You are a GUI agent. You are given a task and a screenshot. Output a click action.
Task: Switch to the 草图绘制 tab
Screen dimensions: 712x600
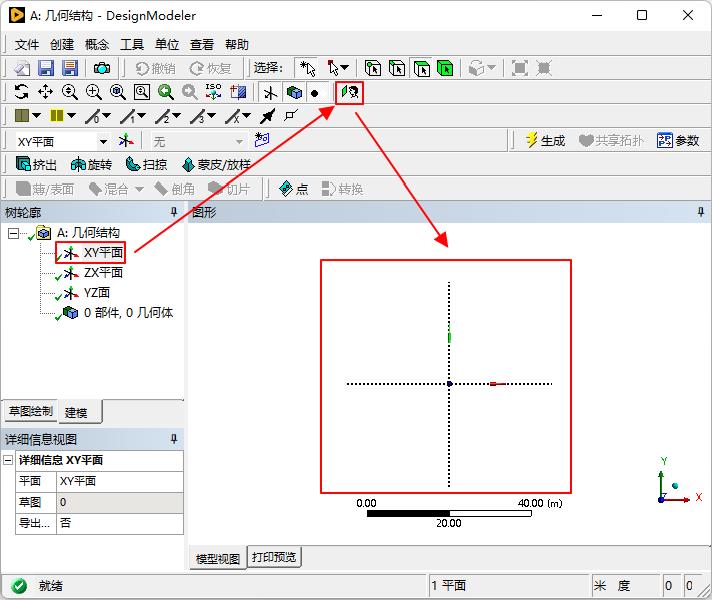(30, 412)
